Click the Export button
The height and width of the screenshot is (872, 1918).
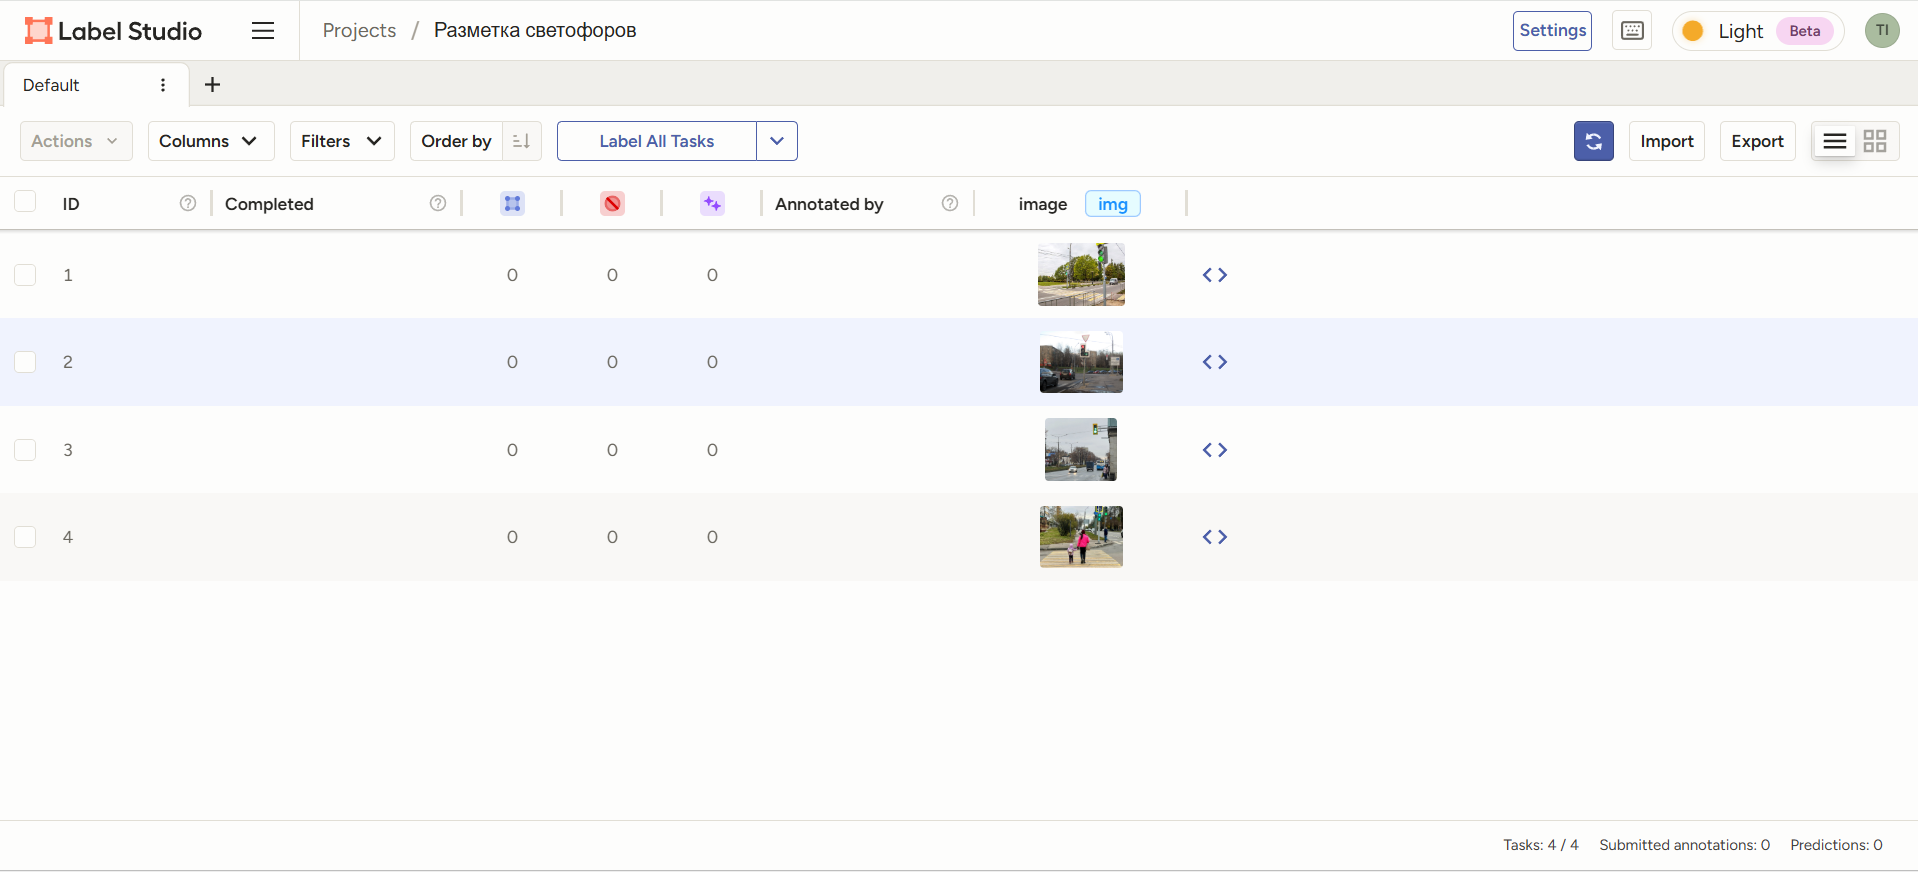pyautogui.click(x=1757, y=141)
